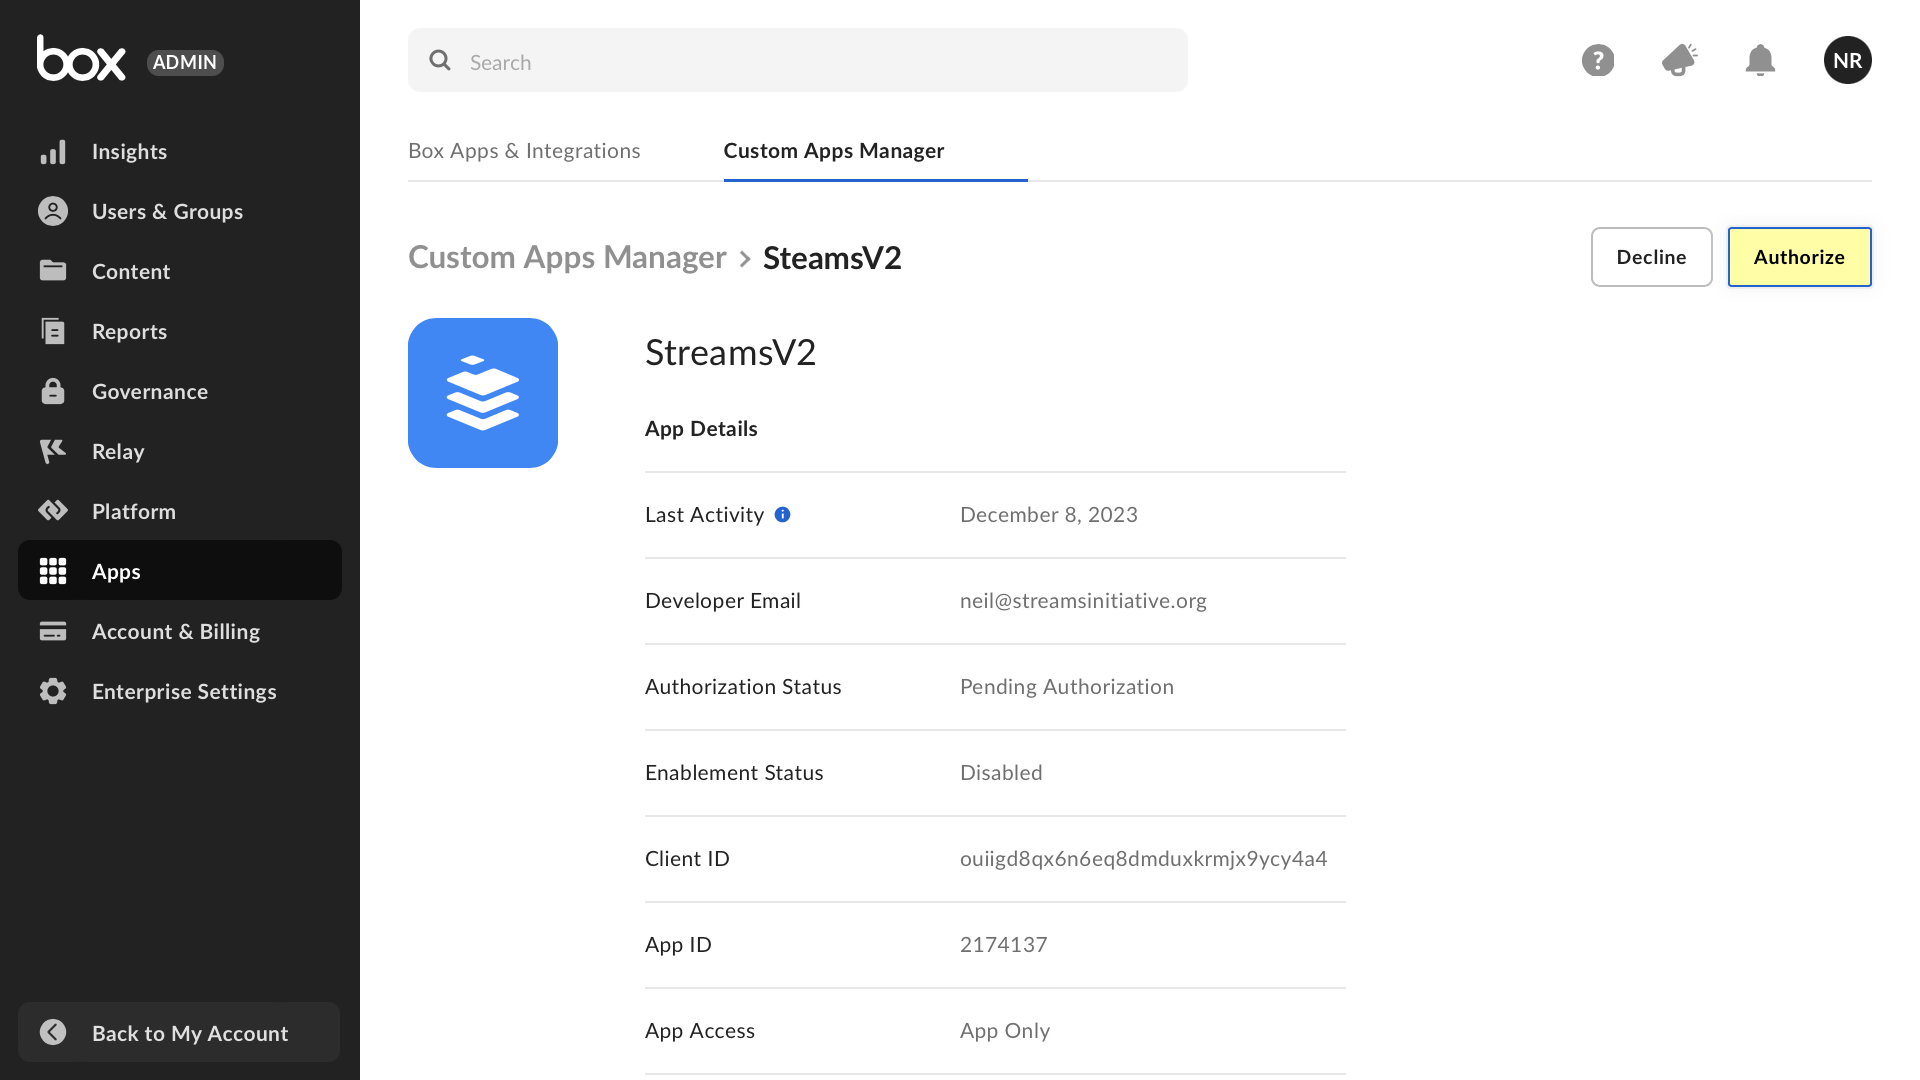The height and width of the screenshot is (1080, 1920).
Task: Open the help question mark icon
Action: point(1598,60)
